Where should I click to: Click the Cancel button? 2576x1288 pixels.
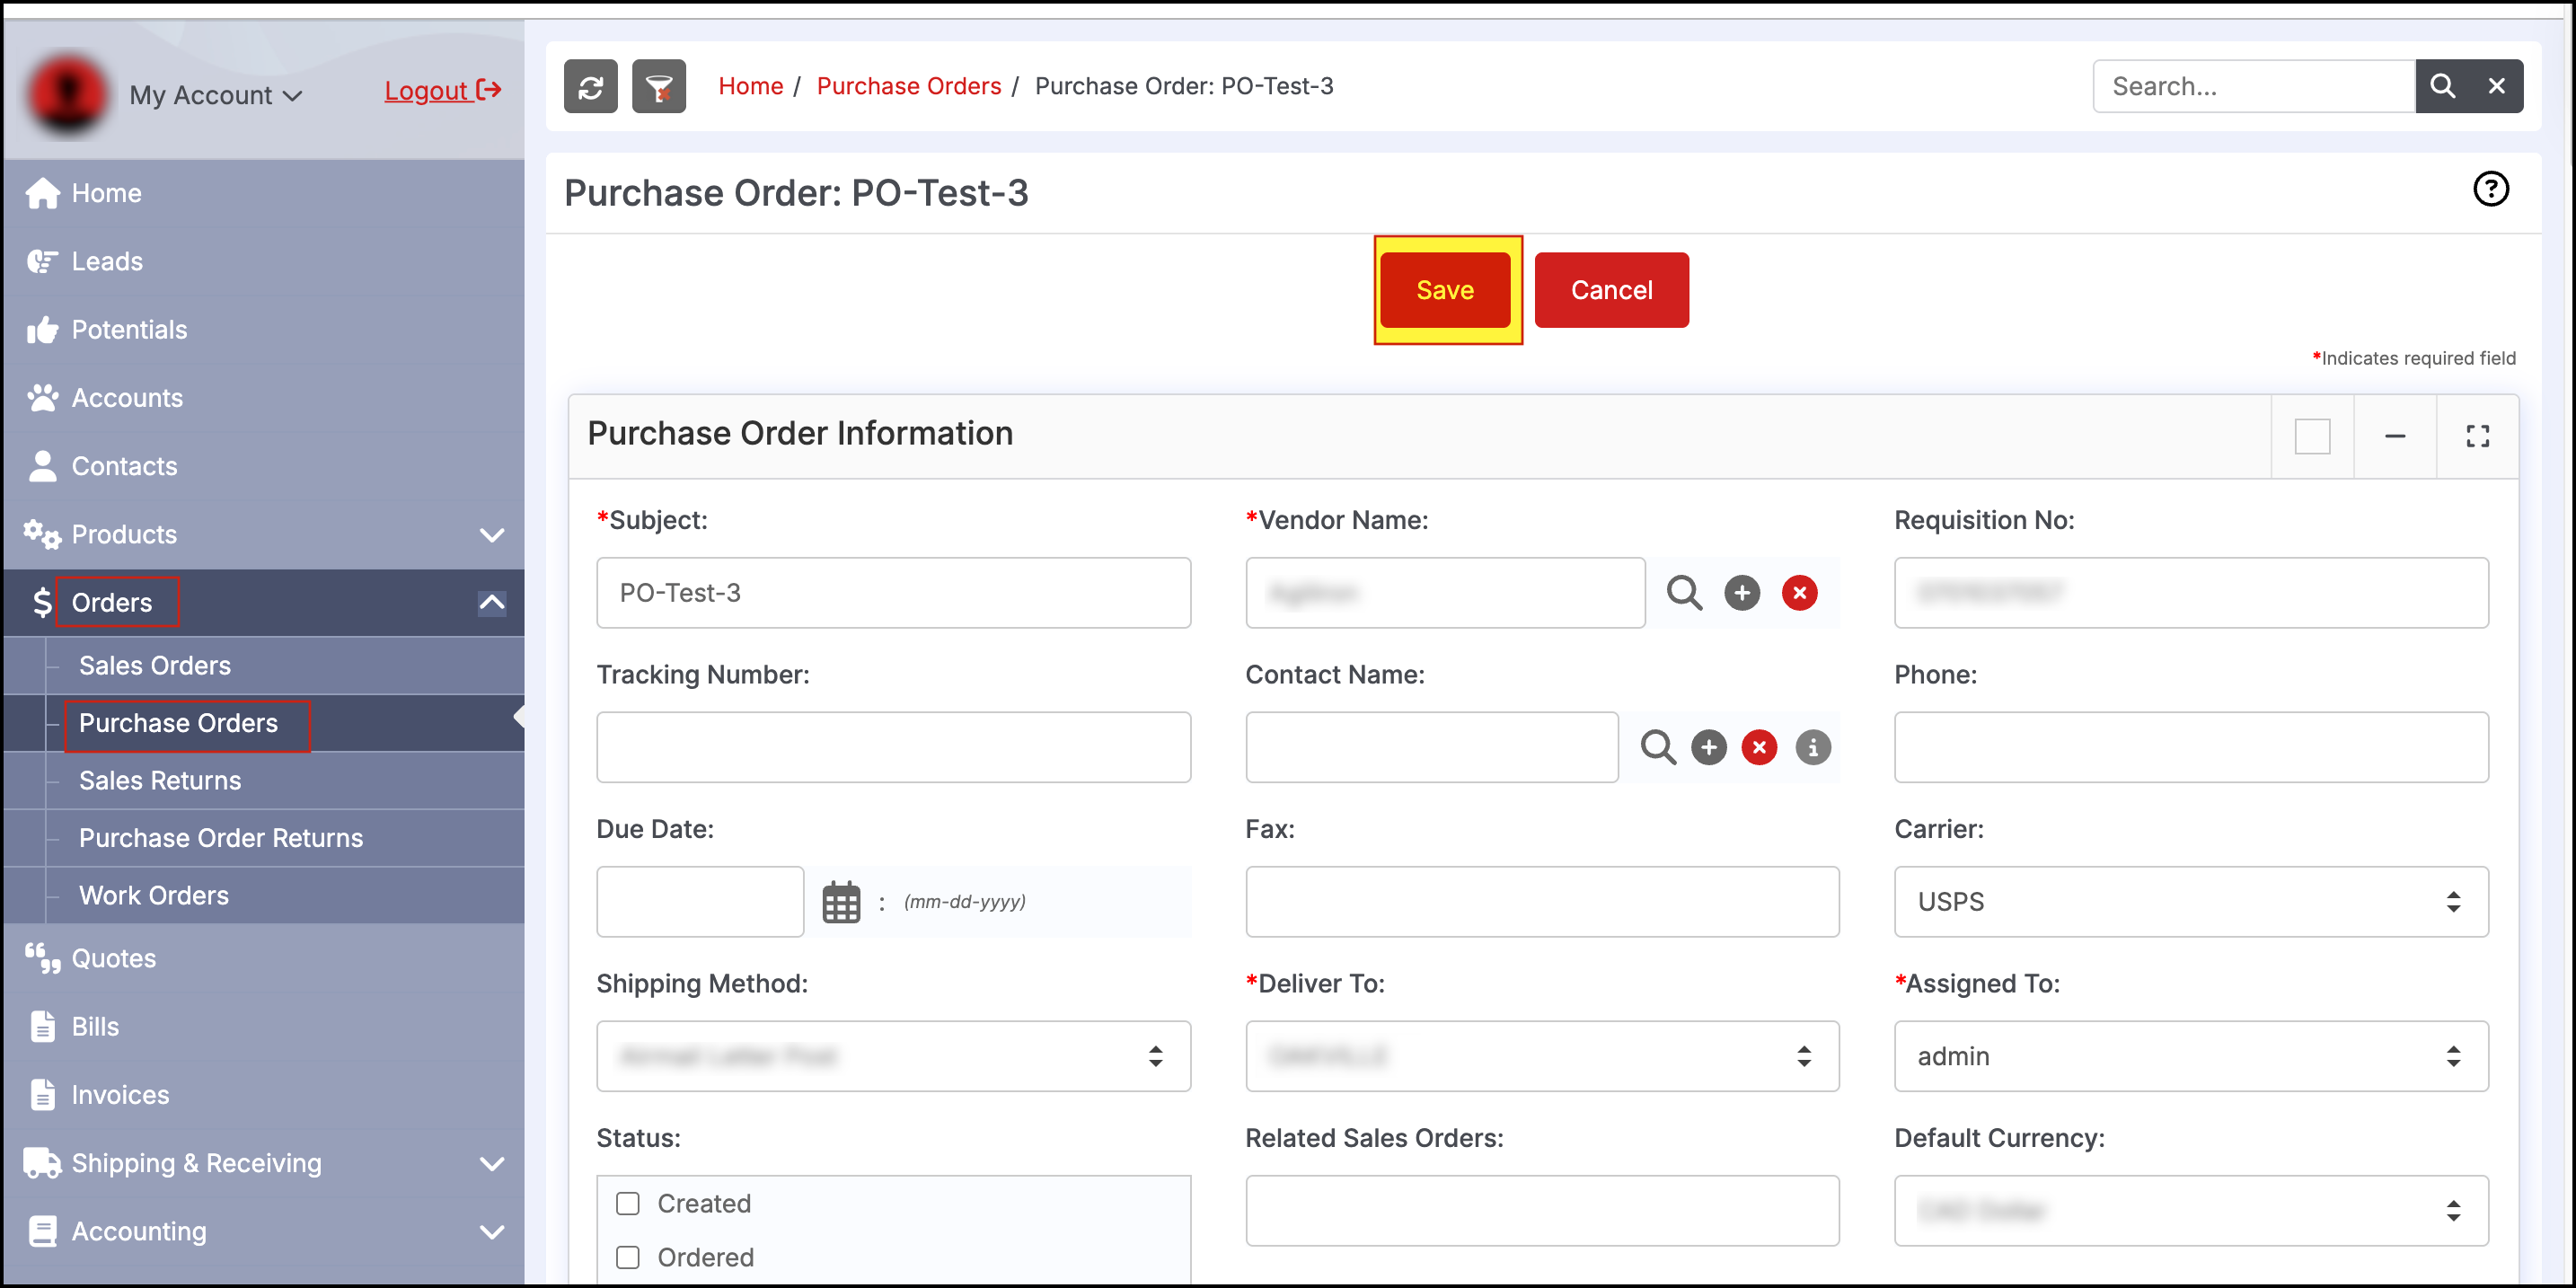click(1611, 290)
